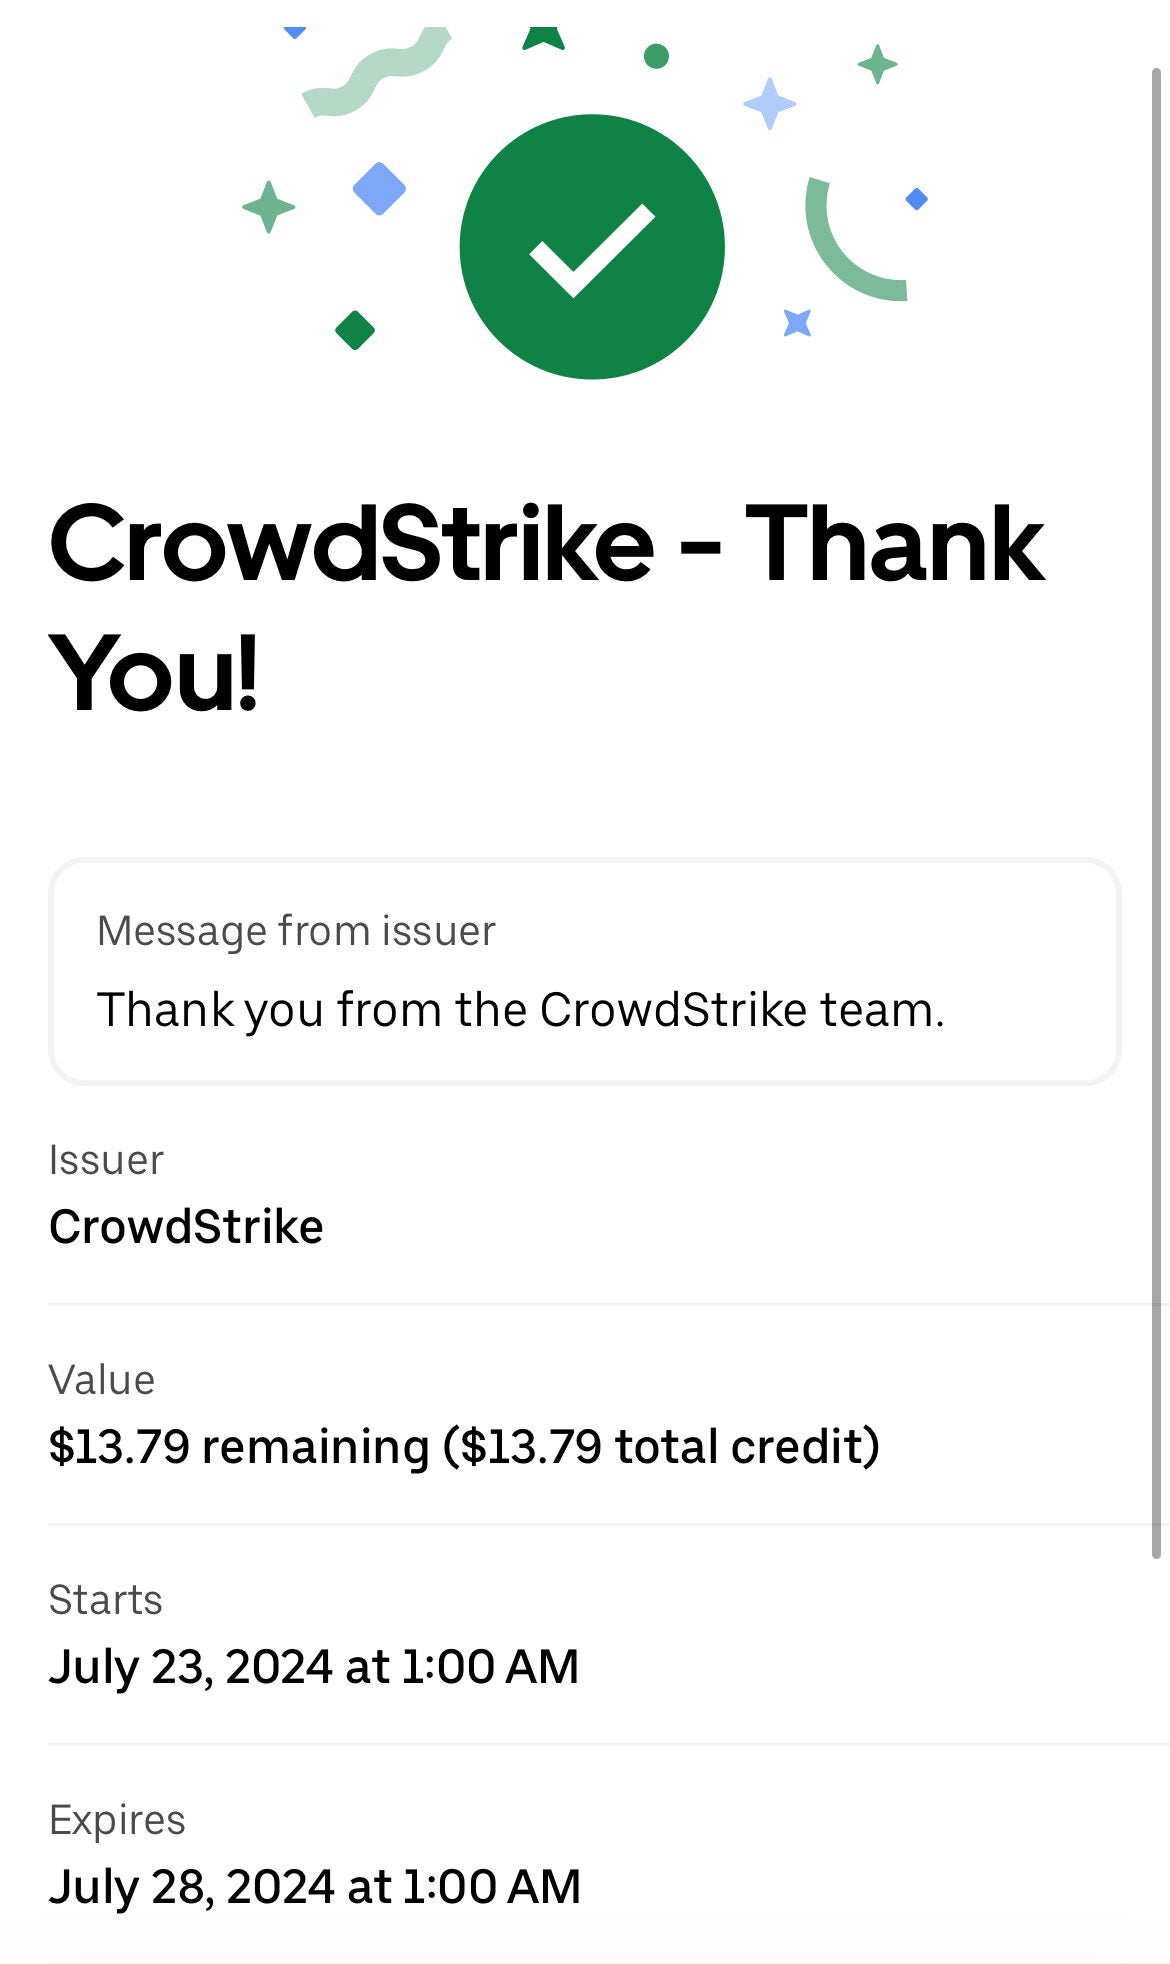Click the "Value" field label

(x=102, y=1380)
